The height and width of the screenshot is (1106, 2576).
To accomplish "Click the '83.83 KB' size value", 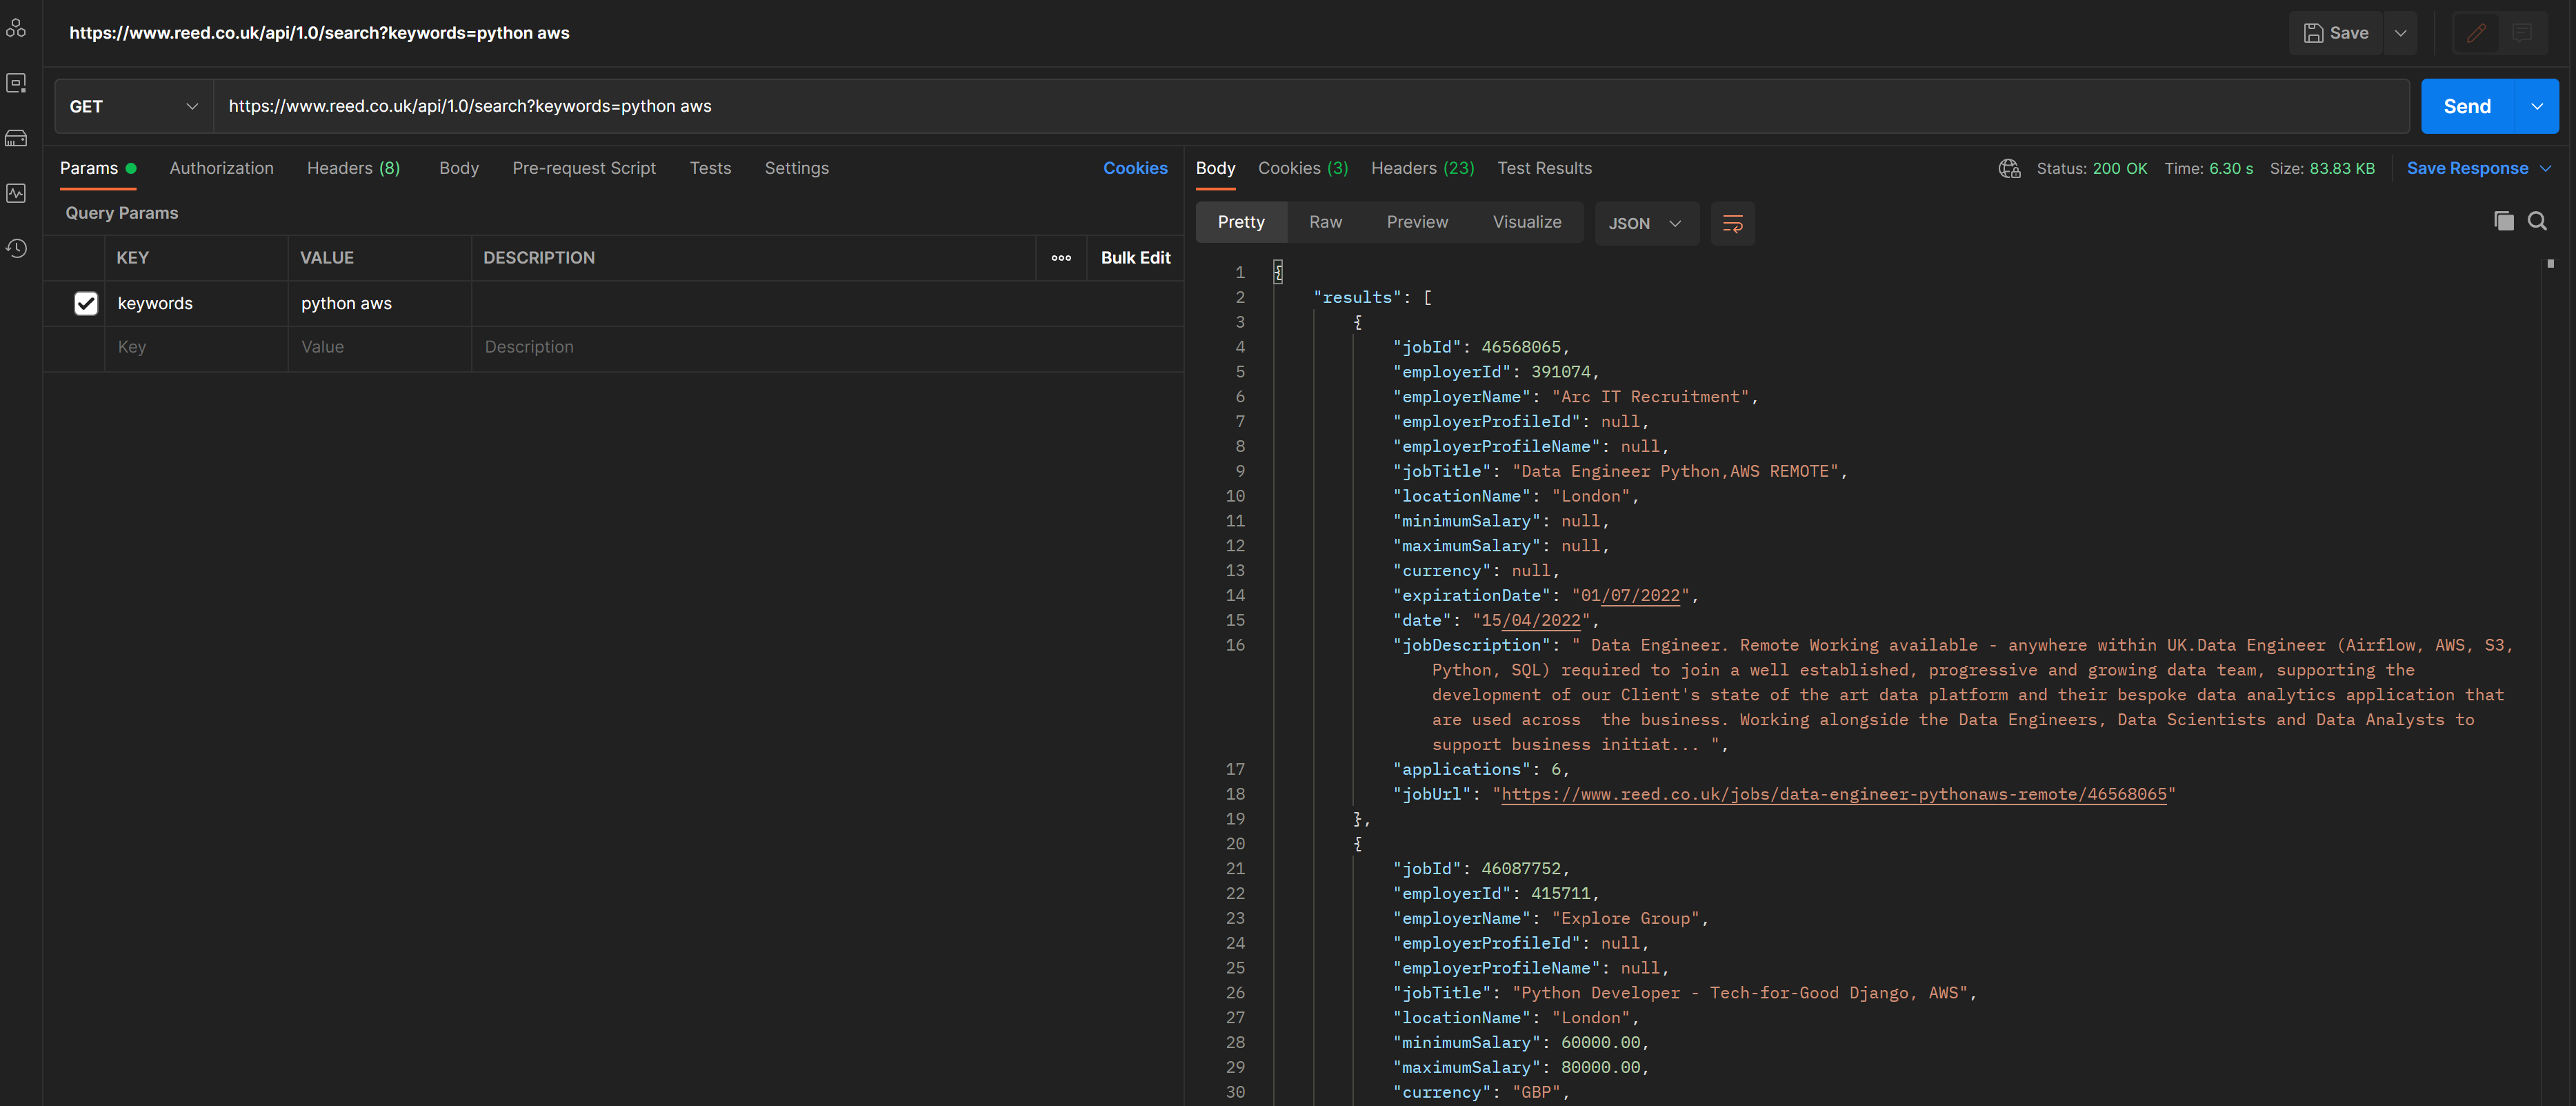I will click(2341, 168).
